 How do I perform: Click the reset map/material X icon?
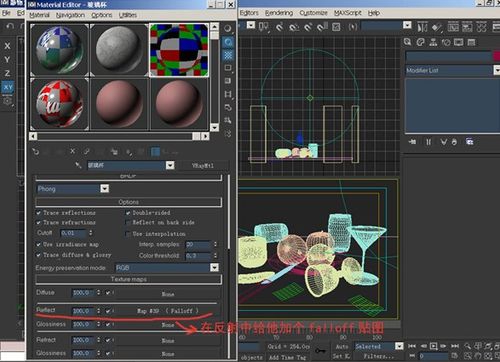(73, 152)
